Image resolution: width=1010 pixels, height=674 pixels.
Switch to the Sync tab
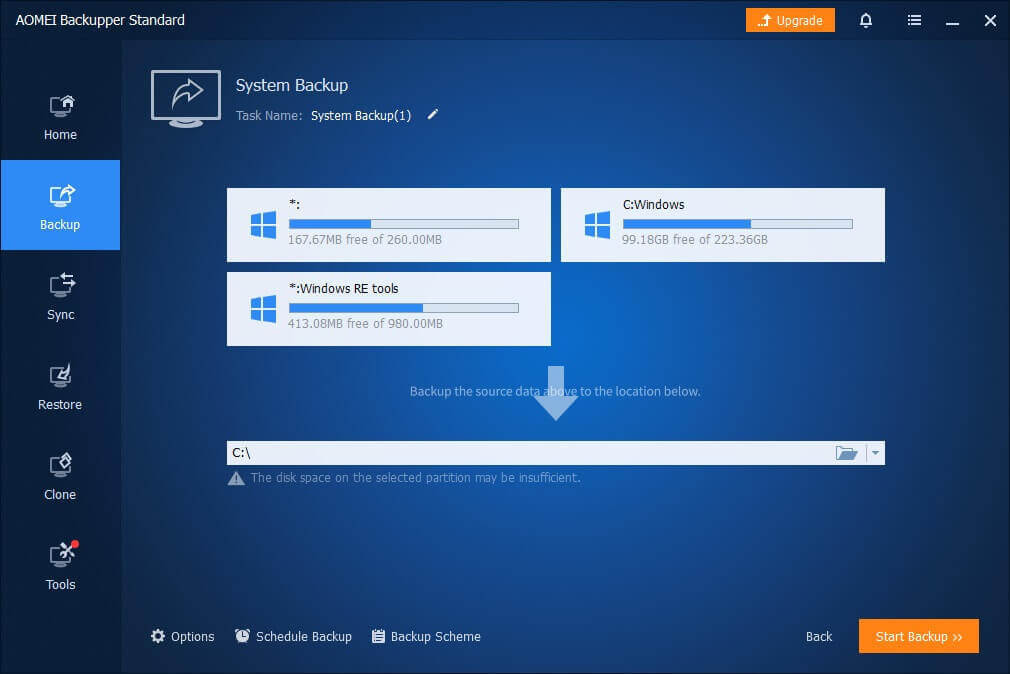click(60, 297)
